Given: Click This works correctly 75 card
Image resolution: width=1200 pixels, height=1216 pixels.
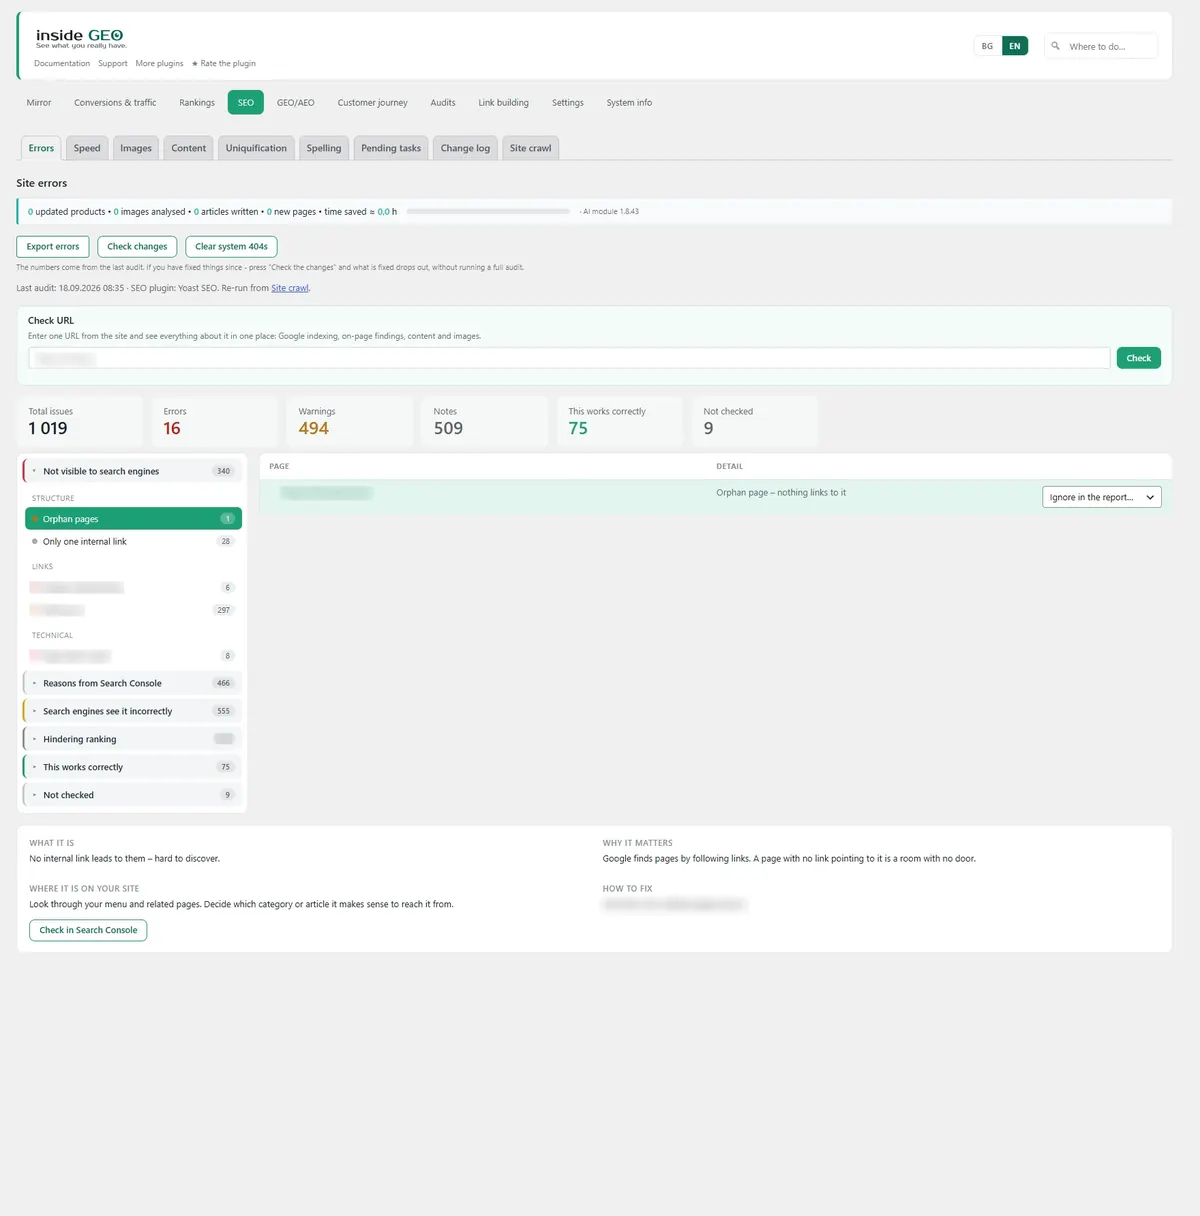Looking at the screenshot, I should pyautogui.click(x=620, y=421).
